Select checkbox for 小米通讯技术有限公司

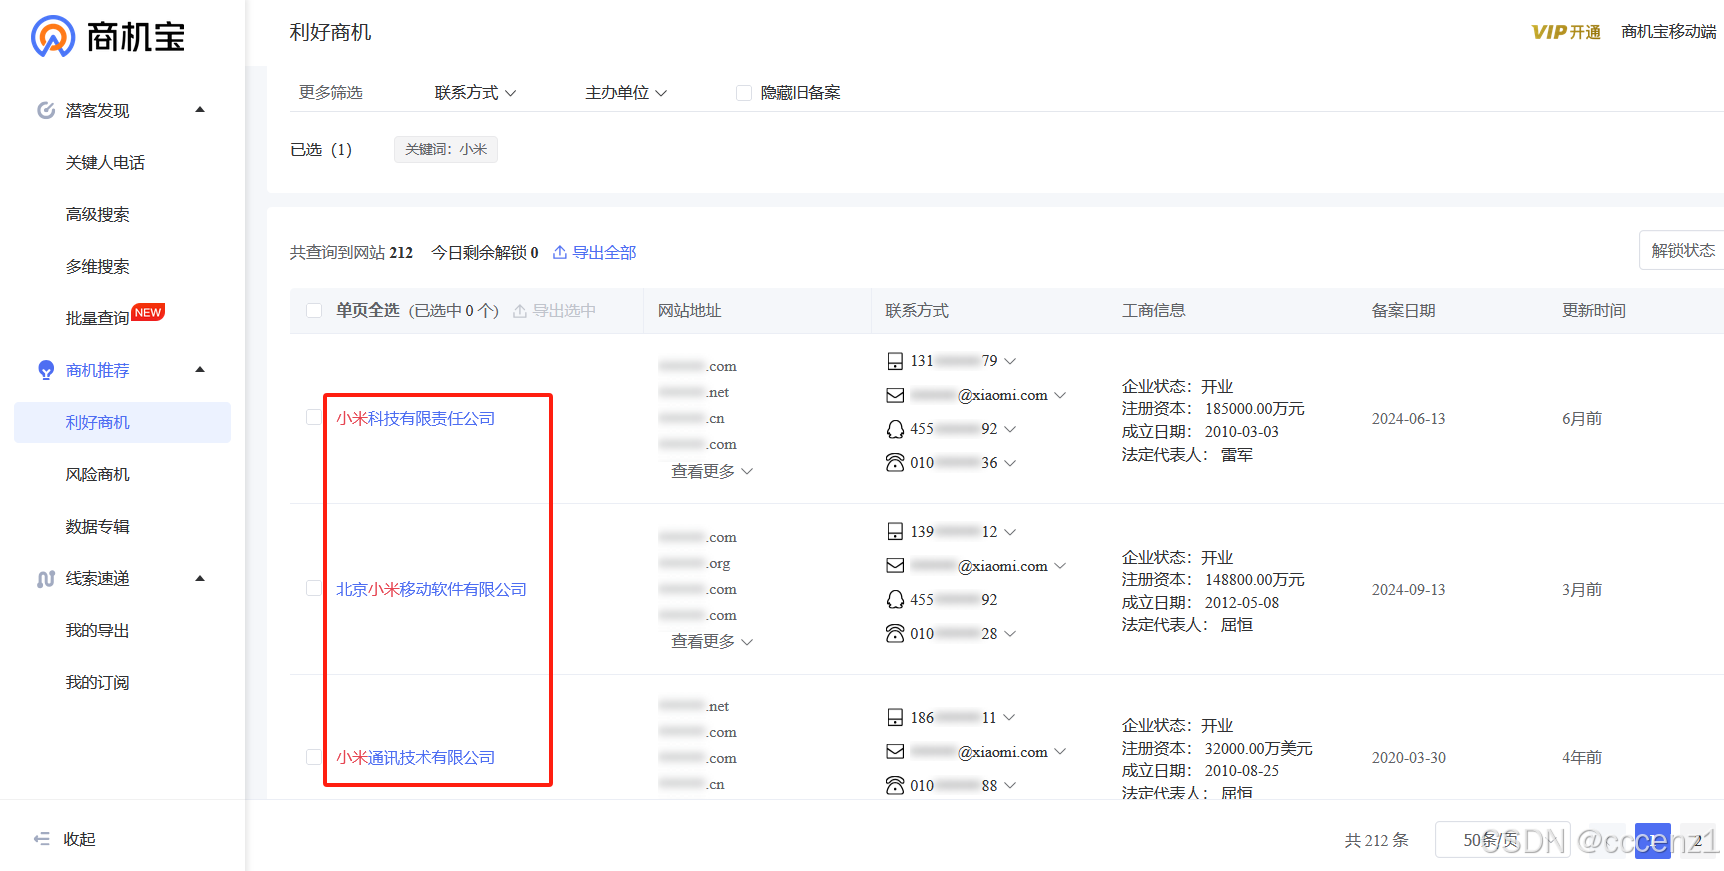[x=314, y=757]
